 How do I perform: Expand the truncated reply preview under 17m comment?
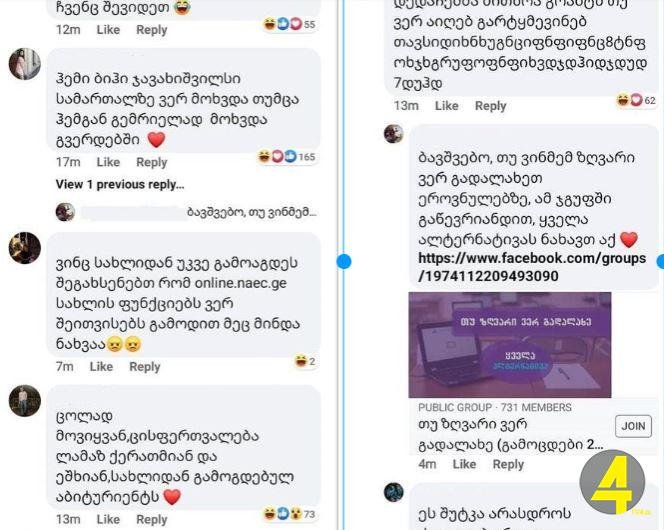tap(252, 212)
